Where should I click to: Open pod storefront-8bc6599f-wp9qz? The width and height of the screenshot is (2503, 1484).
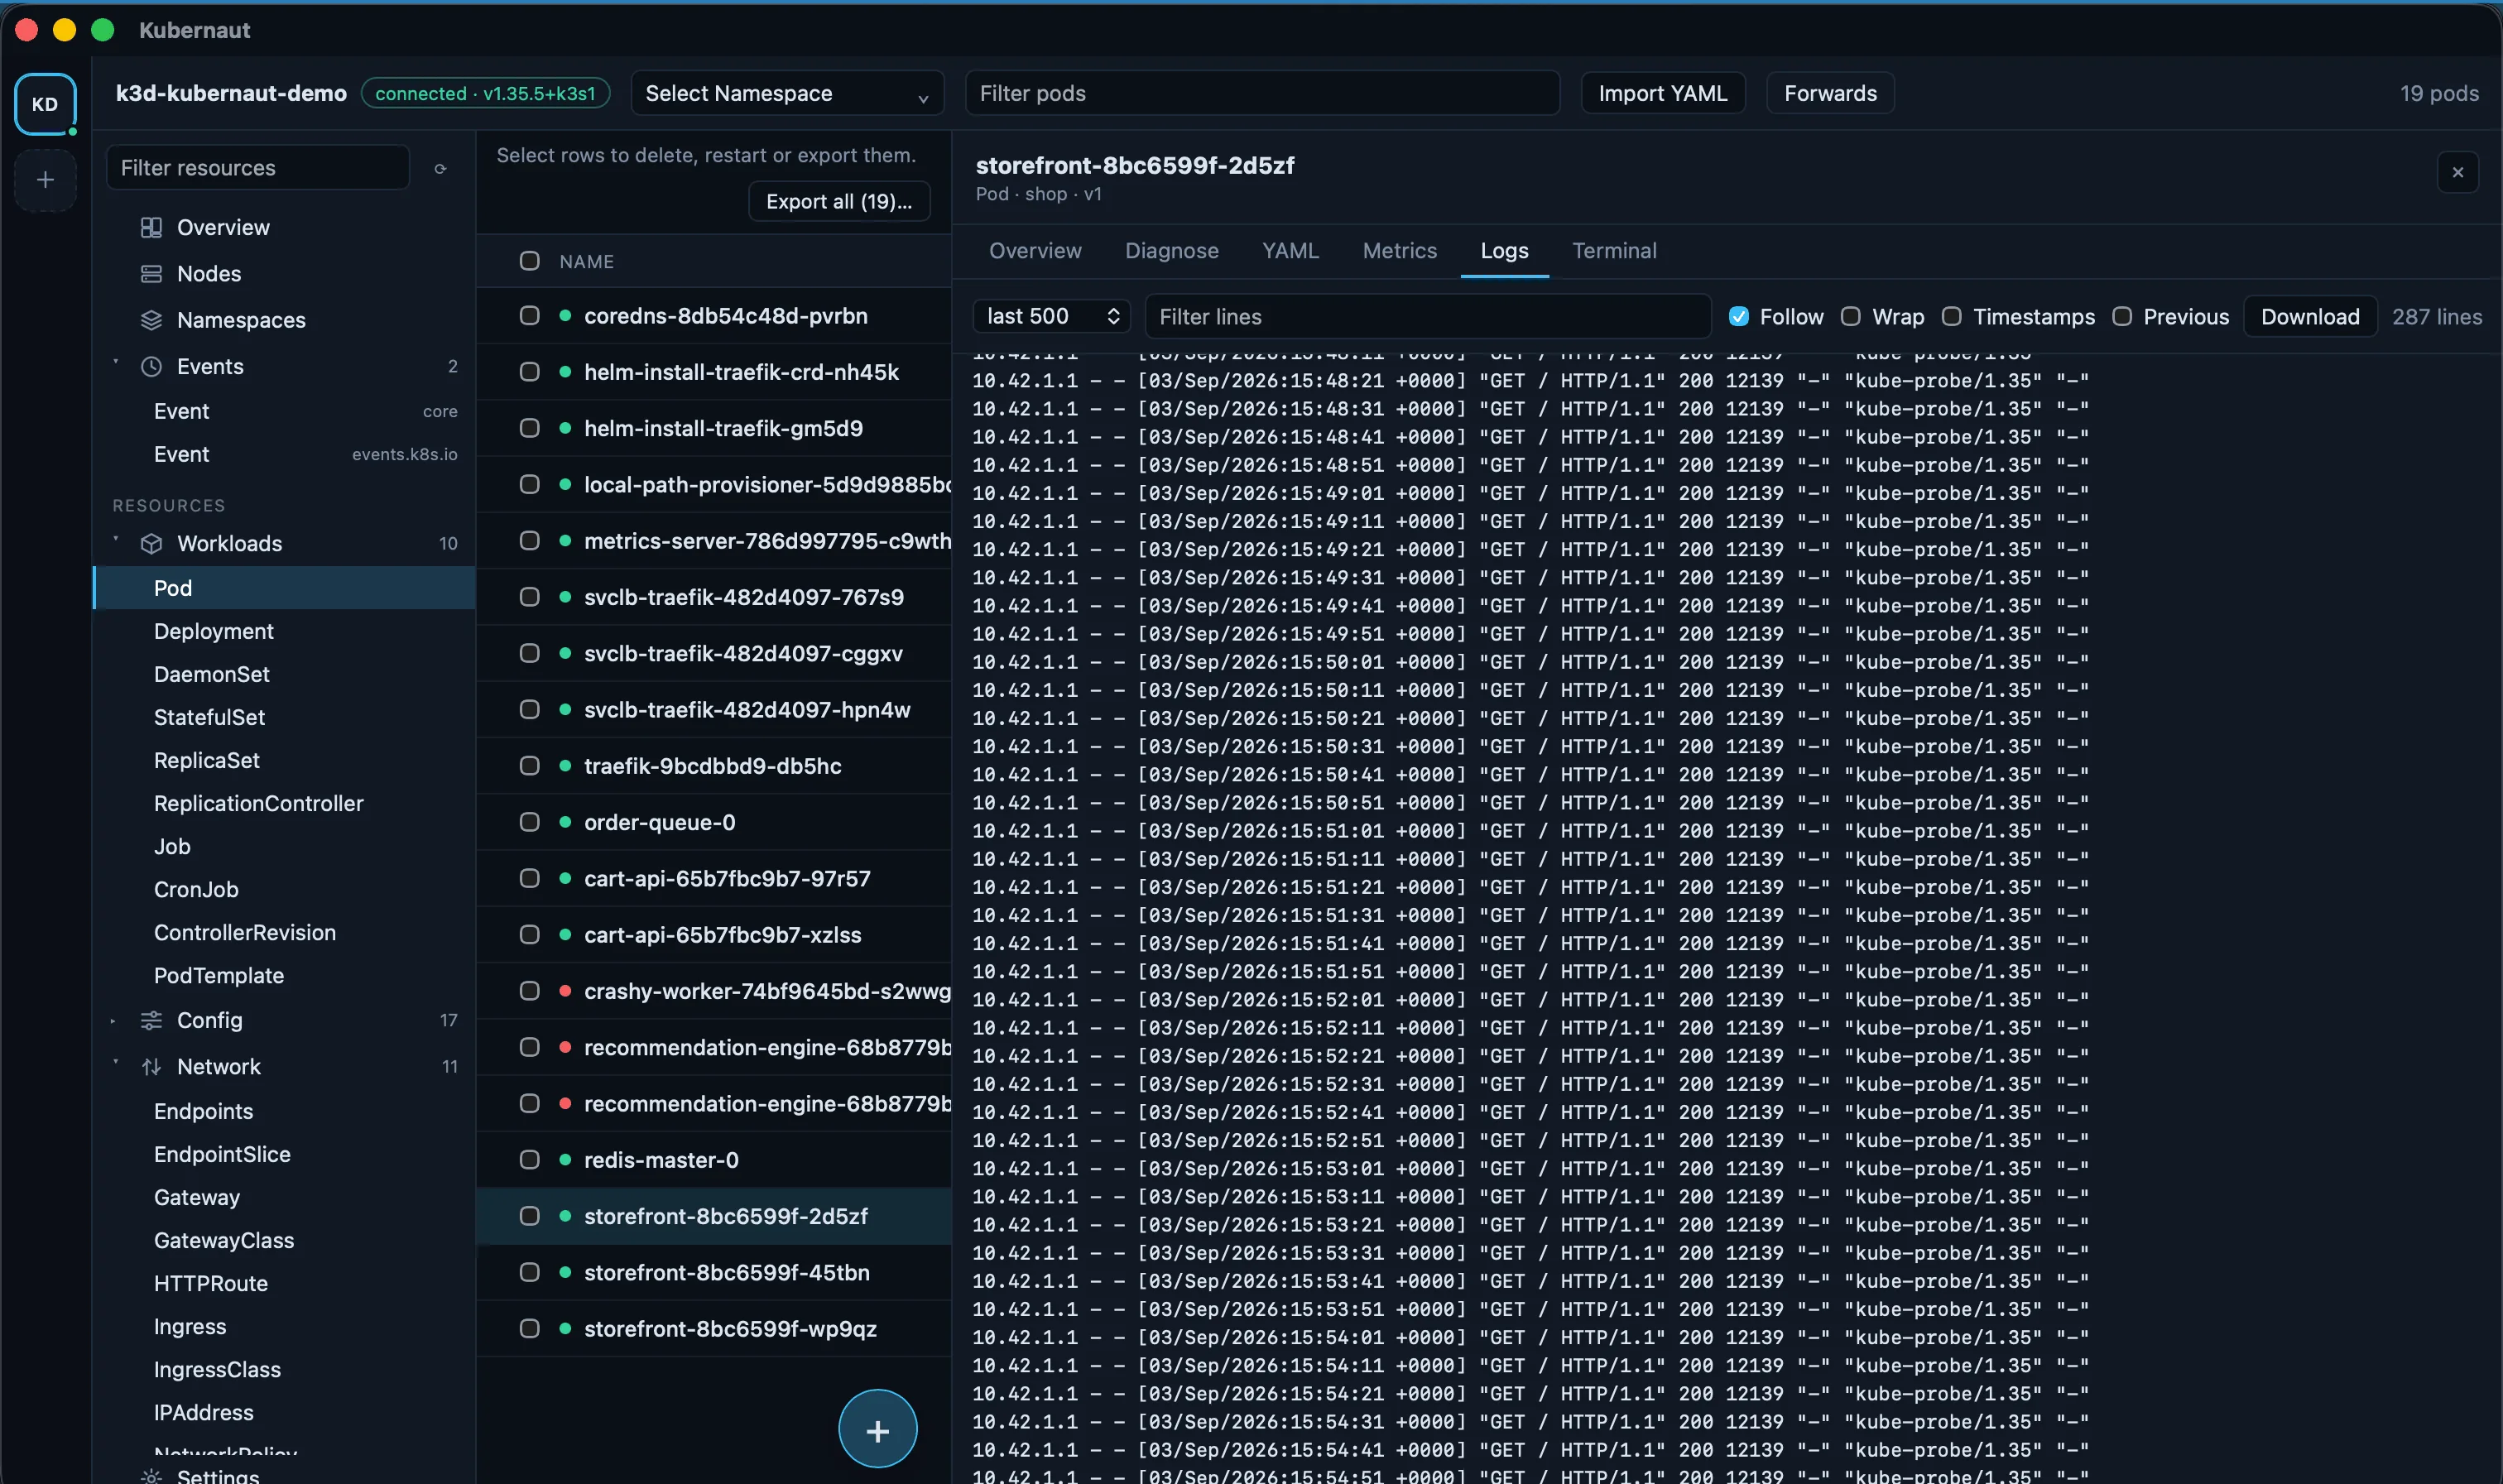pos(730,1329)
